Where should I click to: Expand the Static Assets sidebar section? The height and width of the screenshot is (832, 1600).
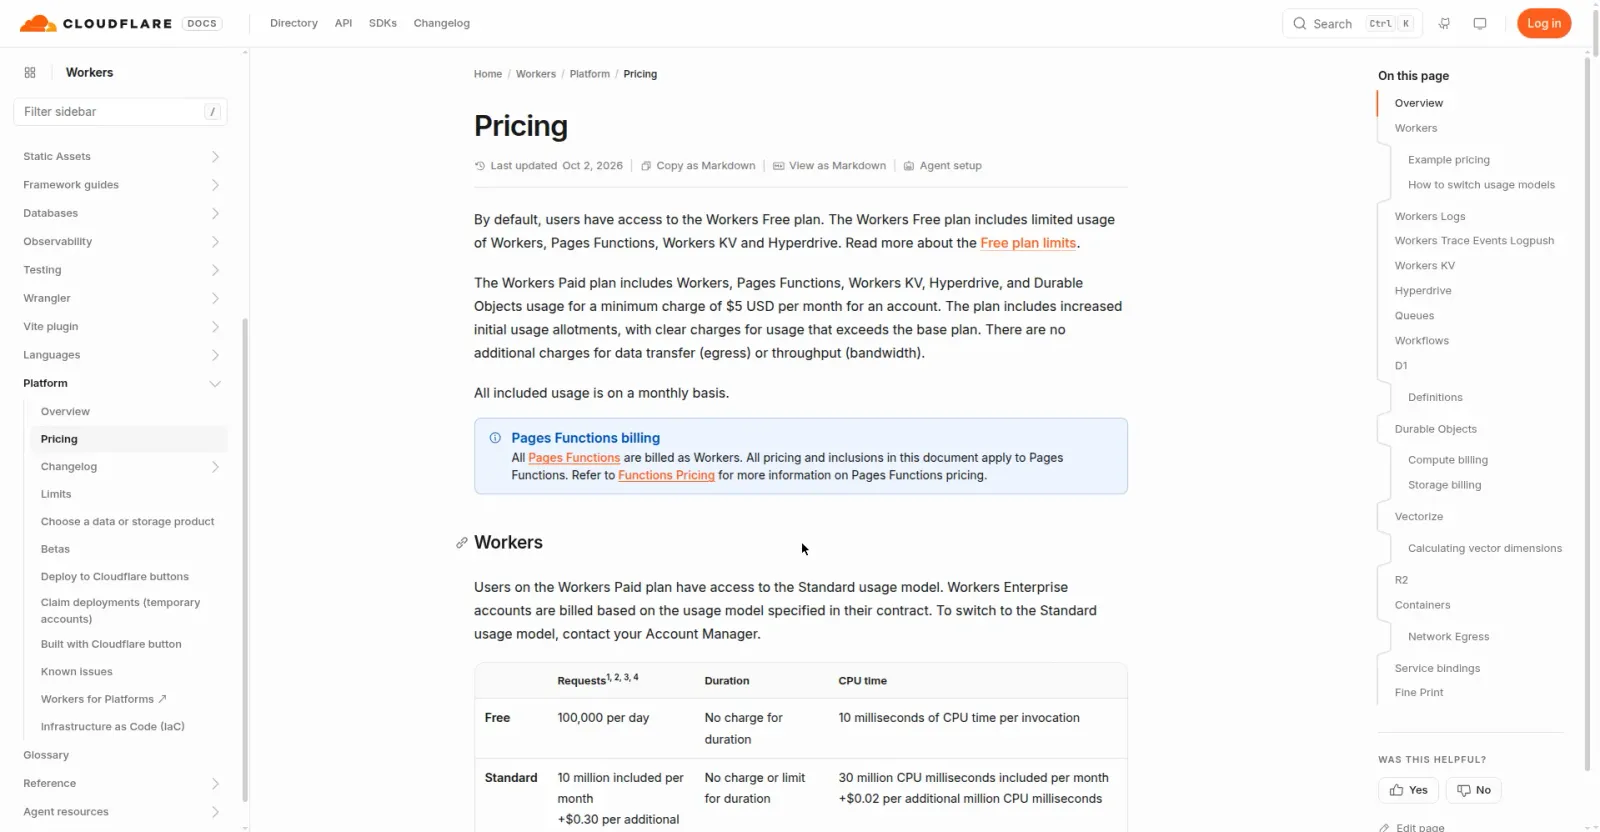point(121,156)
